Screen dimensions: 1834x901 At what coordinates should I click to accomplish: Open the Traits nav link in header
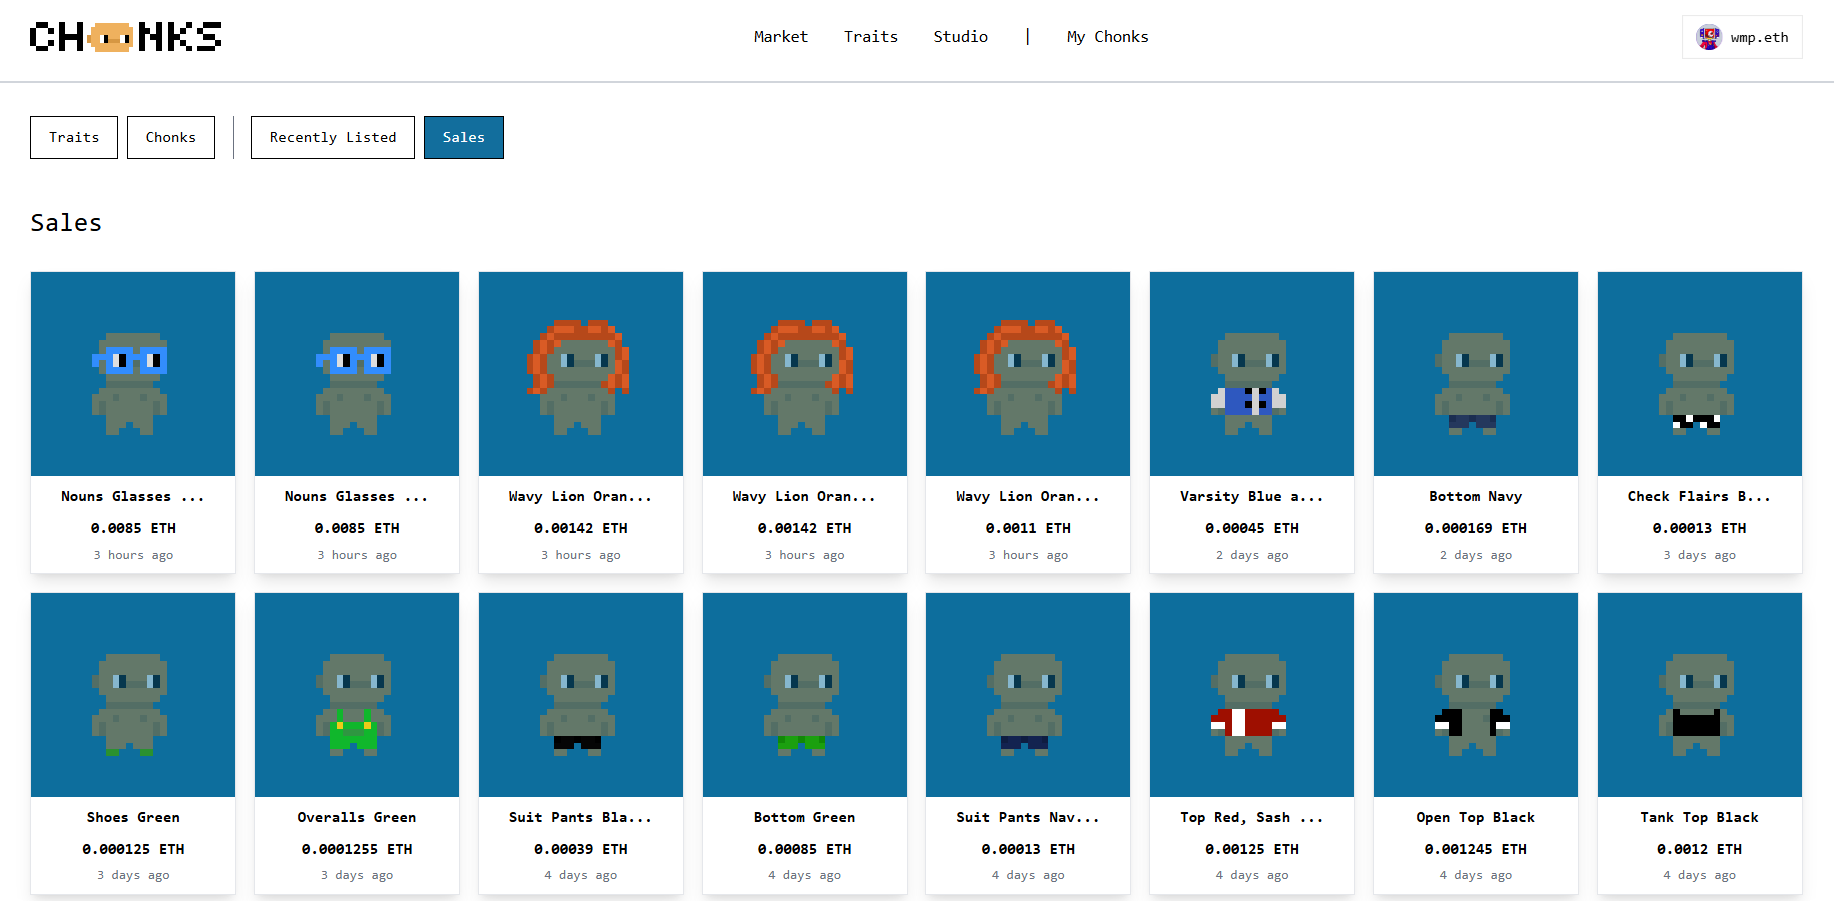tap(870, 37)
